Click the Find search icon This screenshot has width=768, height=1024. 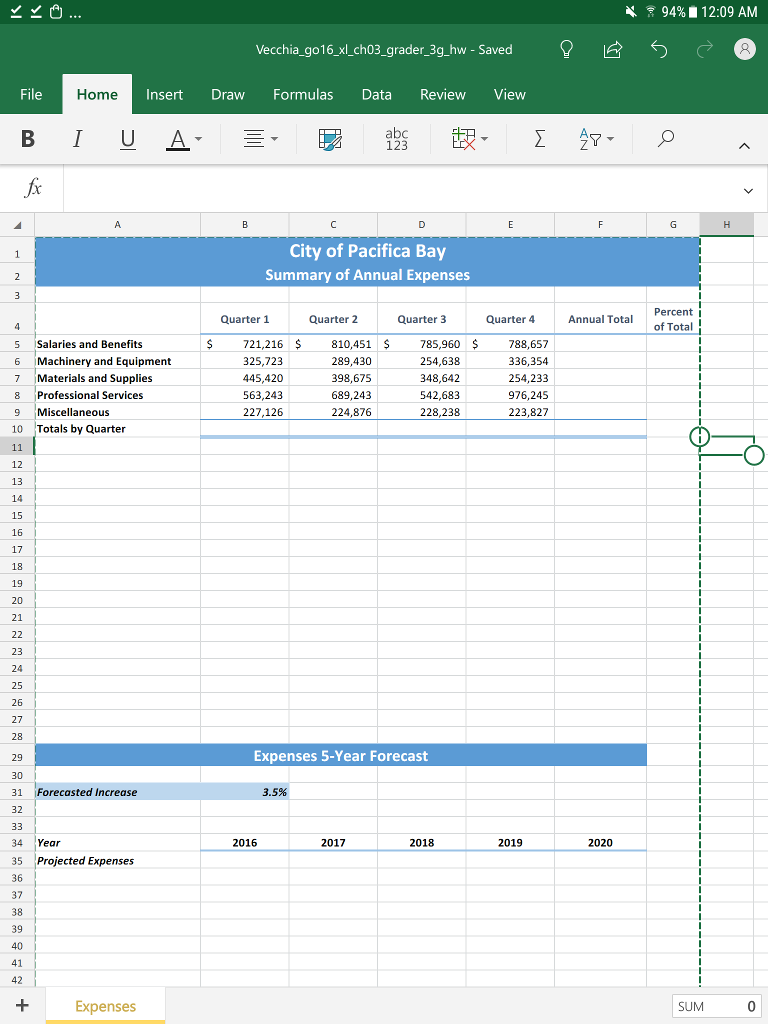[x=664, y=142]
